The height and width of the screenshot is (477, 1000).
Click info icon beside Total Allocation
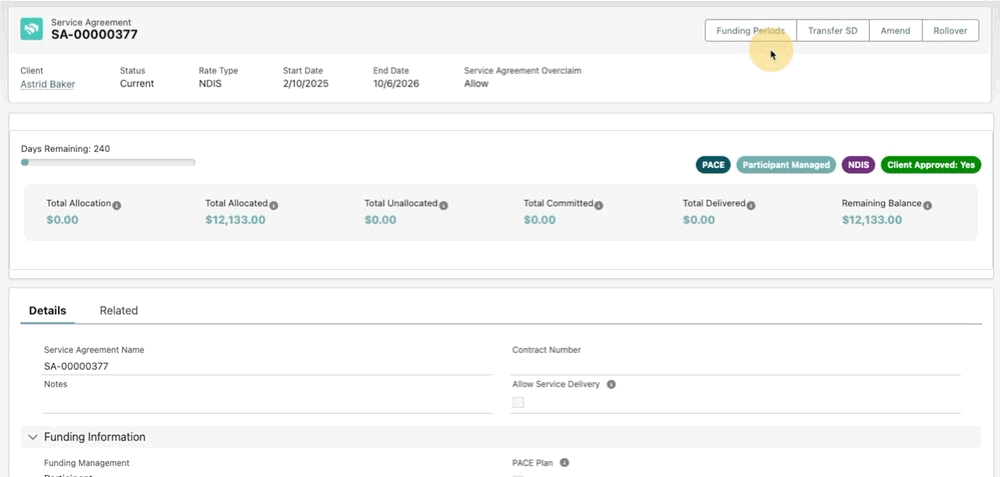(x=117, y=205)
